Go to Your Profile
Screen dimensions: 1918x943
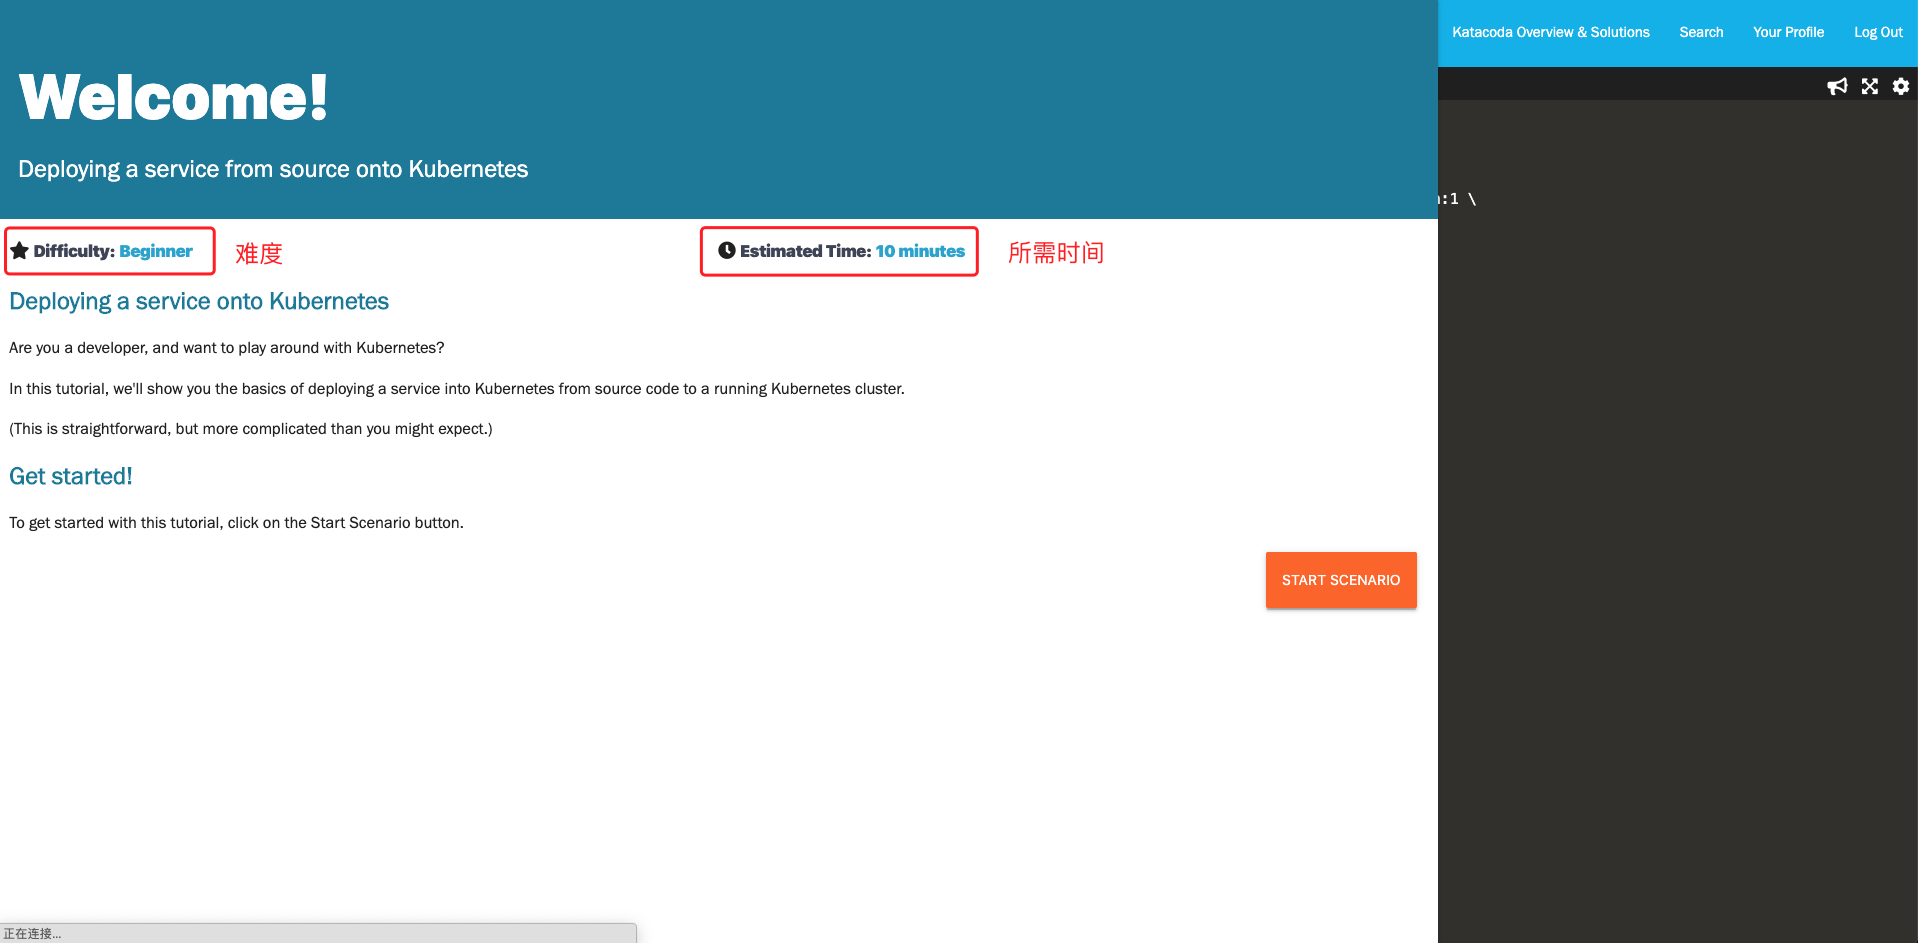point(1788,31)
